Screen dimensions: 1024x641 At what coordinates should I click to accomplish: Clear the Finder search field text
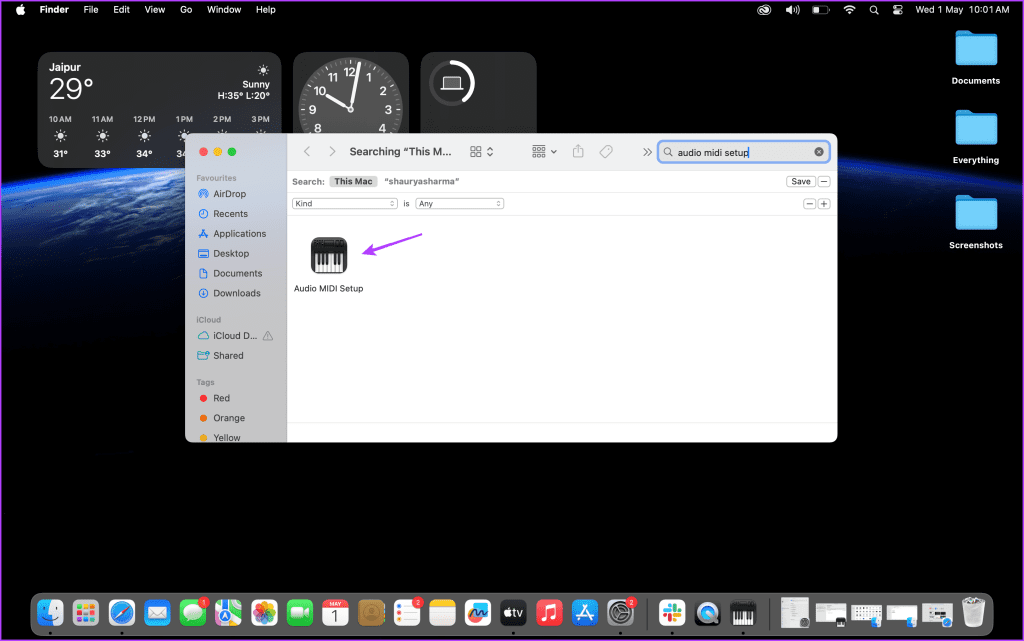(x=818, y=151)
